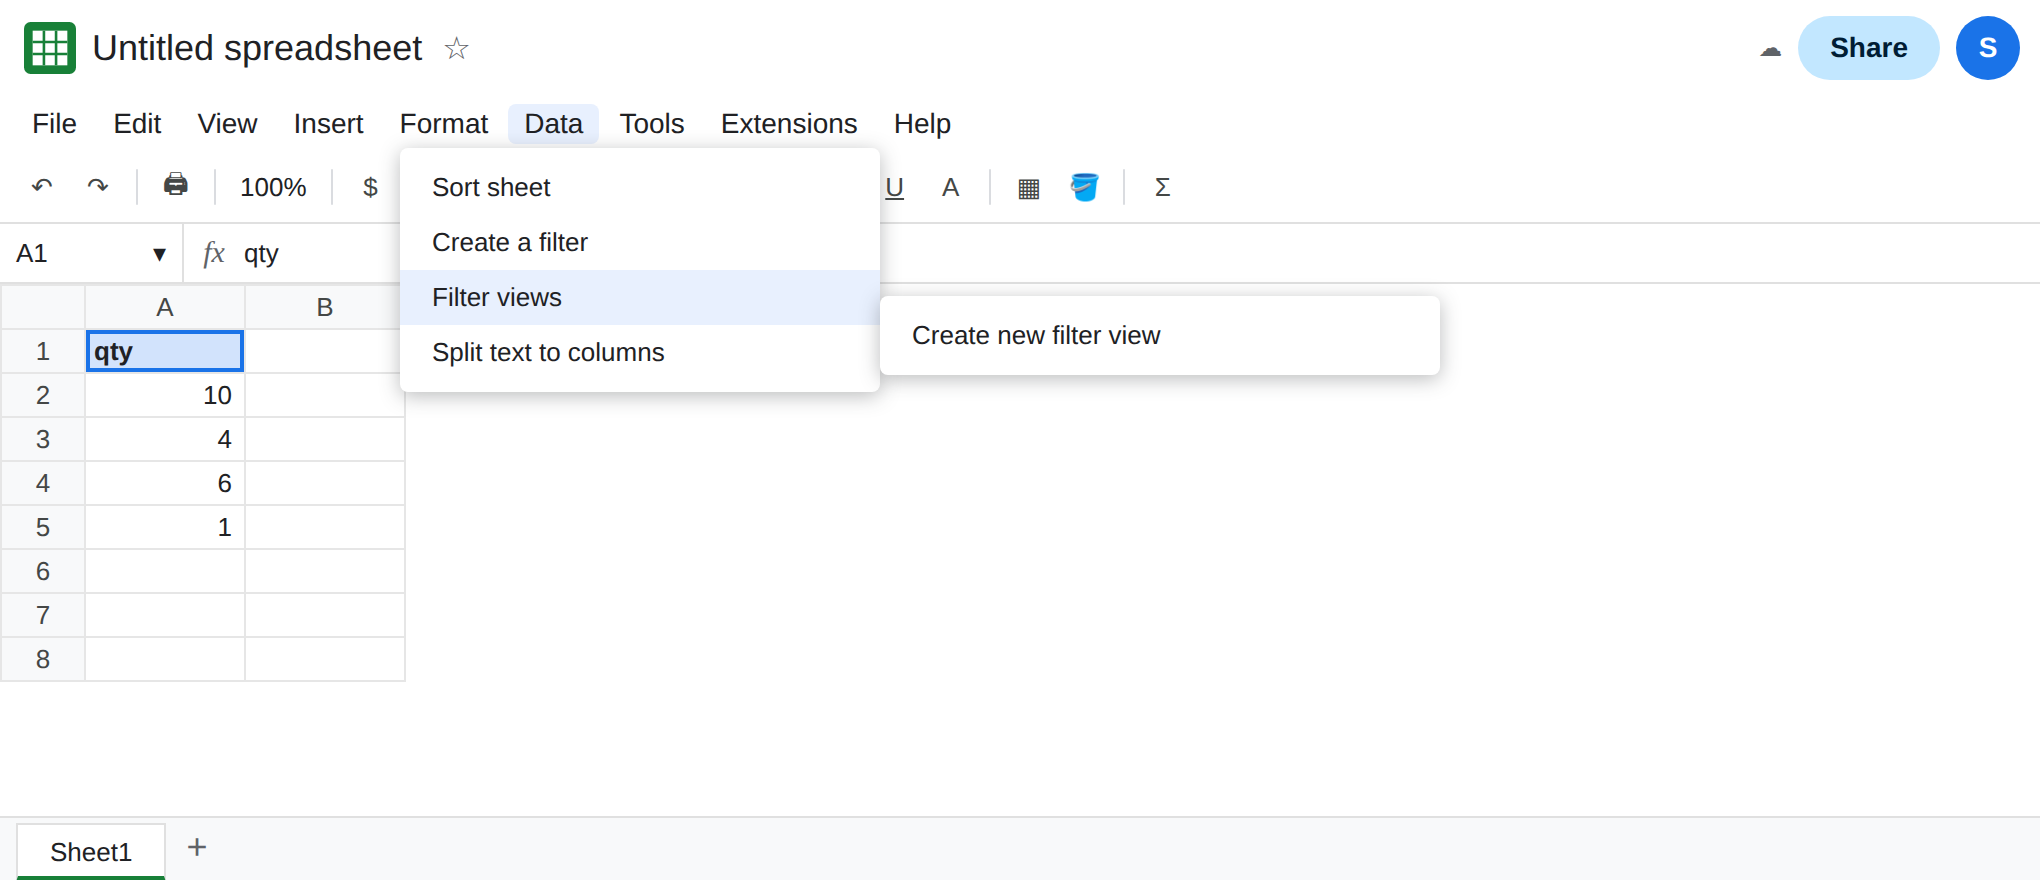Open the Edit menu
This screenshot has width=2040, height=880.
137,124
